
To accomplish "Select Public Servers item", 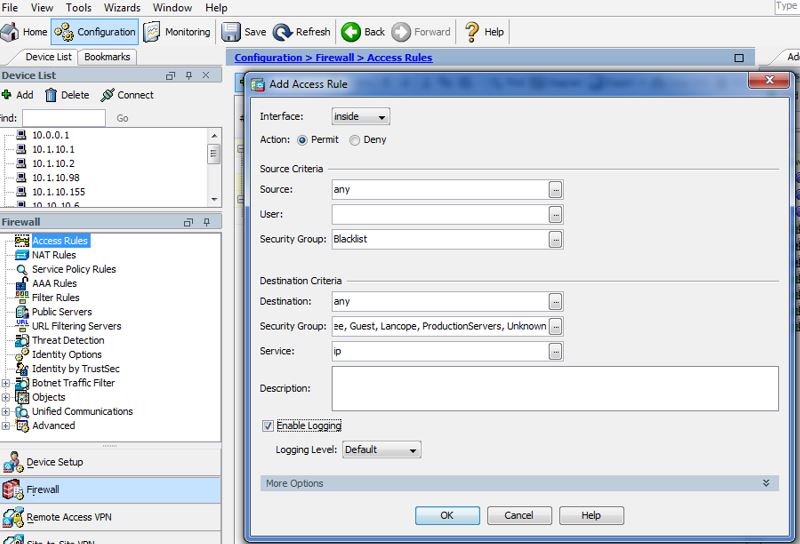I will coord(62,312).
